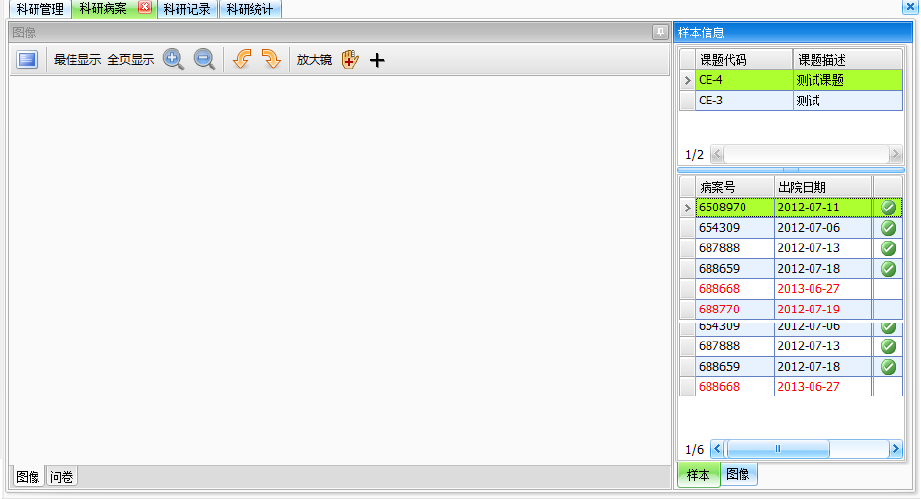Click the full-screen image view icon
This screenshot has height=499, width=921.
(x=27, y=60)
